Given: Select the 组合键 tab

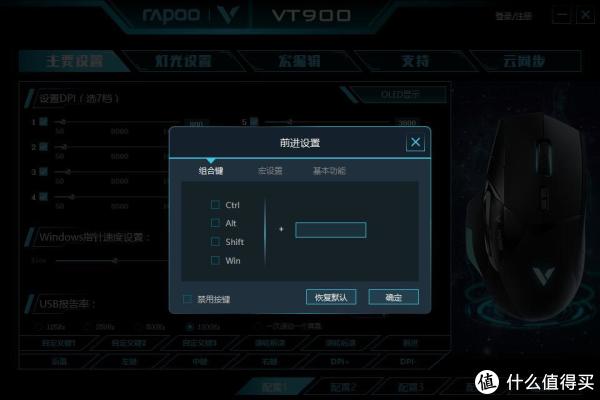Looking at the screenshot, I should tap(211, 171).
